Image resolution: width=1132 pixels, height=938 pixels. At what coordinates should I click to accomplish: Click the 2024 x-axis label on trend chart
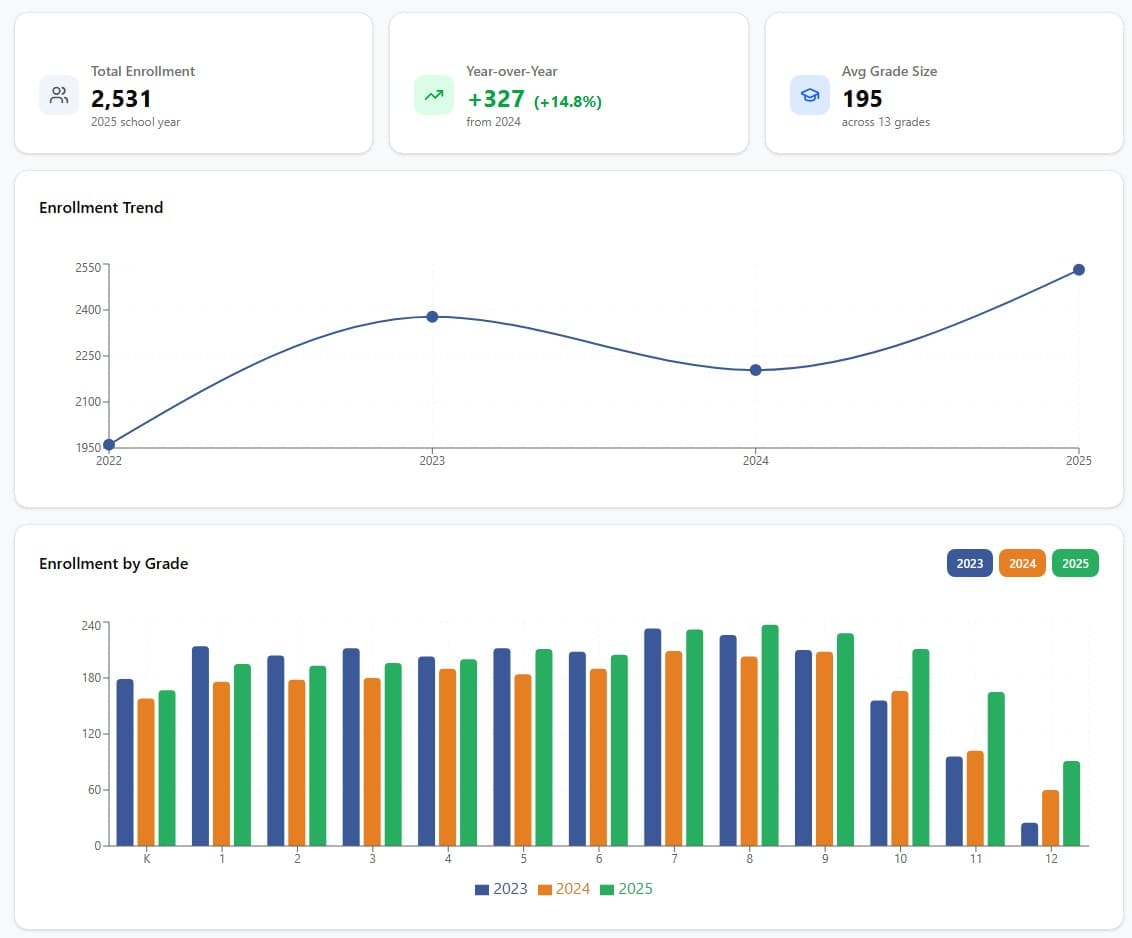[x=756, y=461]
